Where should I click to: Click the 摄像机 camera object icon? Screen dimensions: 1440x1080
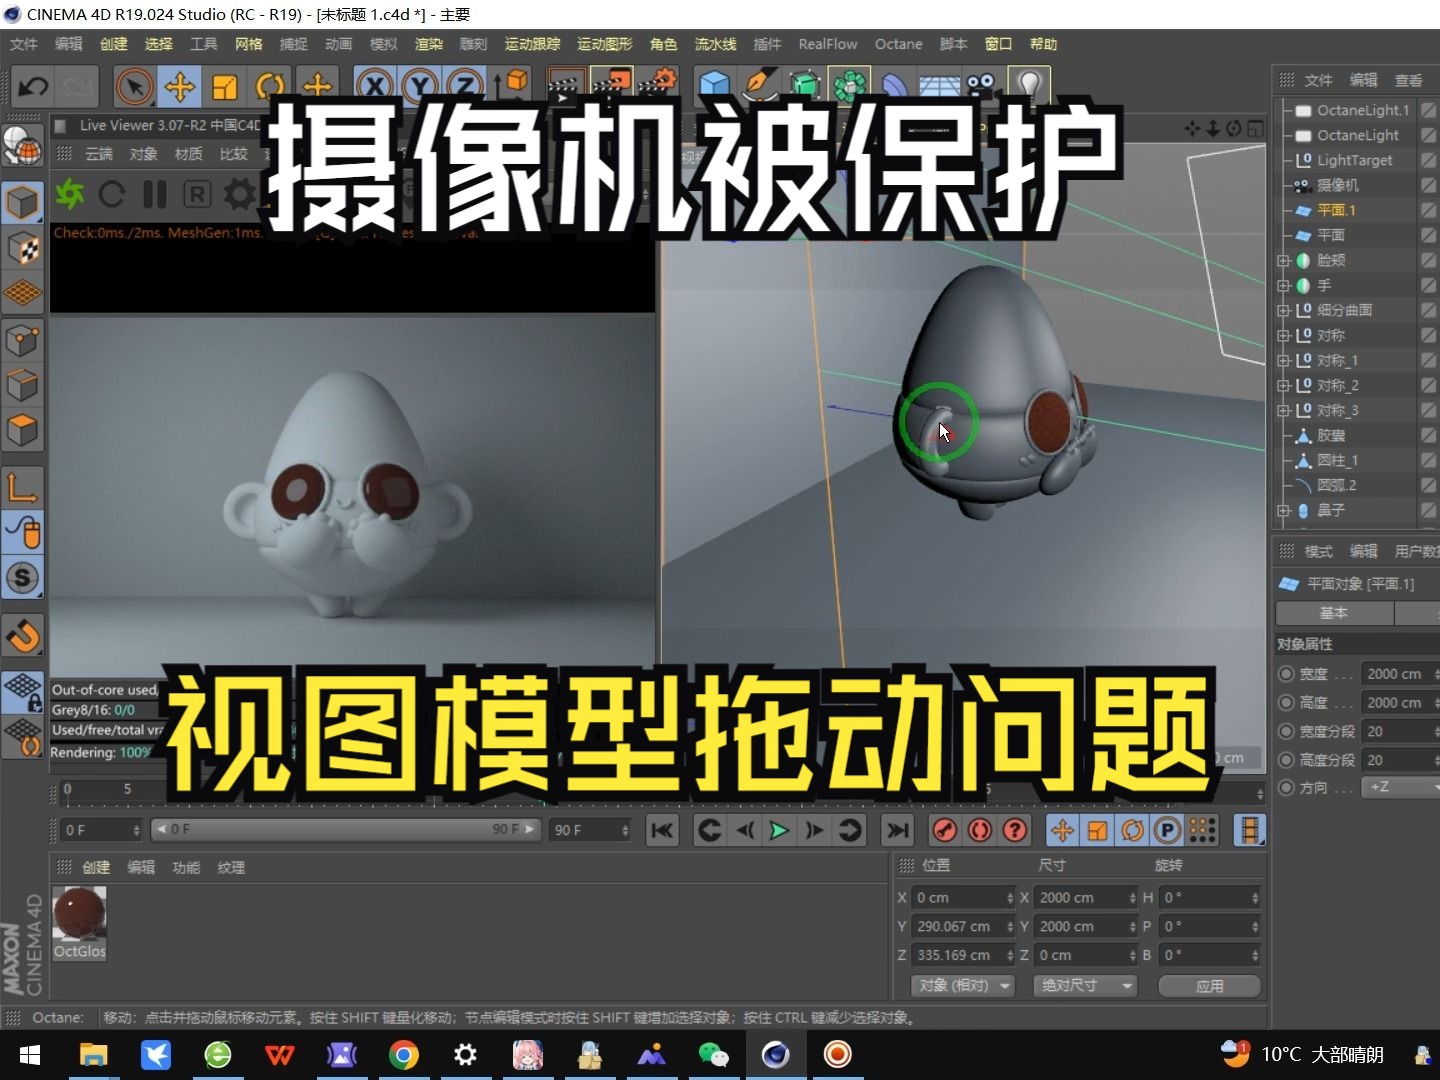click(1303, 184)
